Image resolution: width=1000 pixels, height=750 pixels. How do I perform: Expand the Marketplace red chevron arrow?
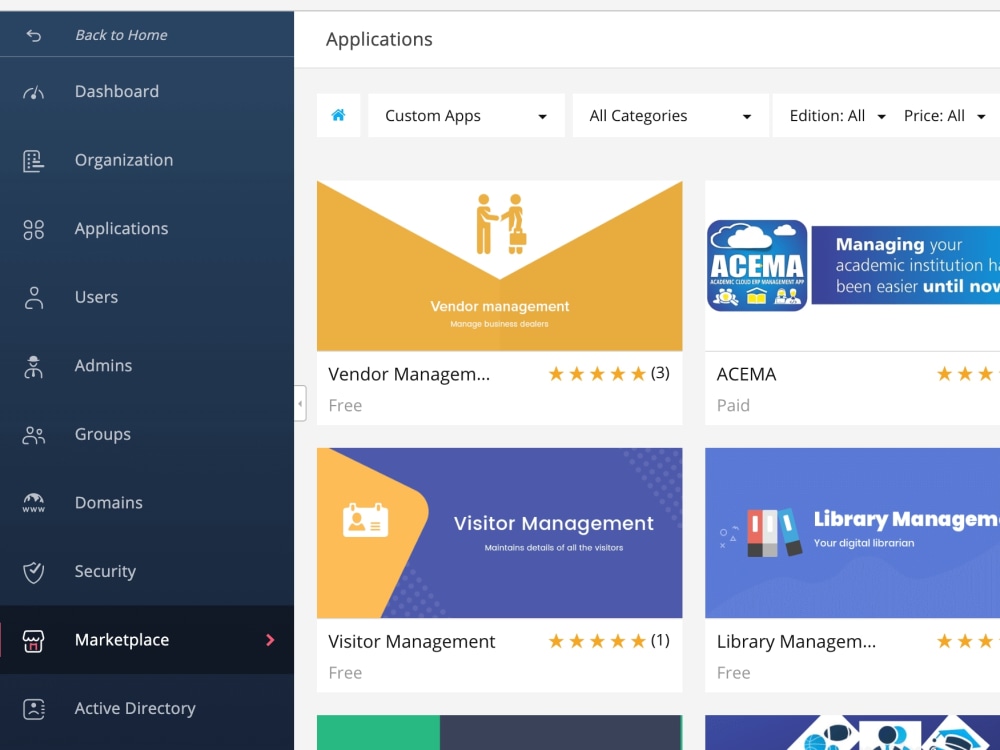270,640
